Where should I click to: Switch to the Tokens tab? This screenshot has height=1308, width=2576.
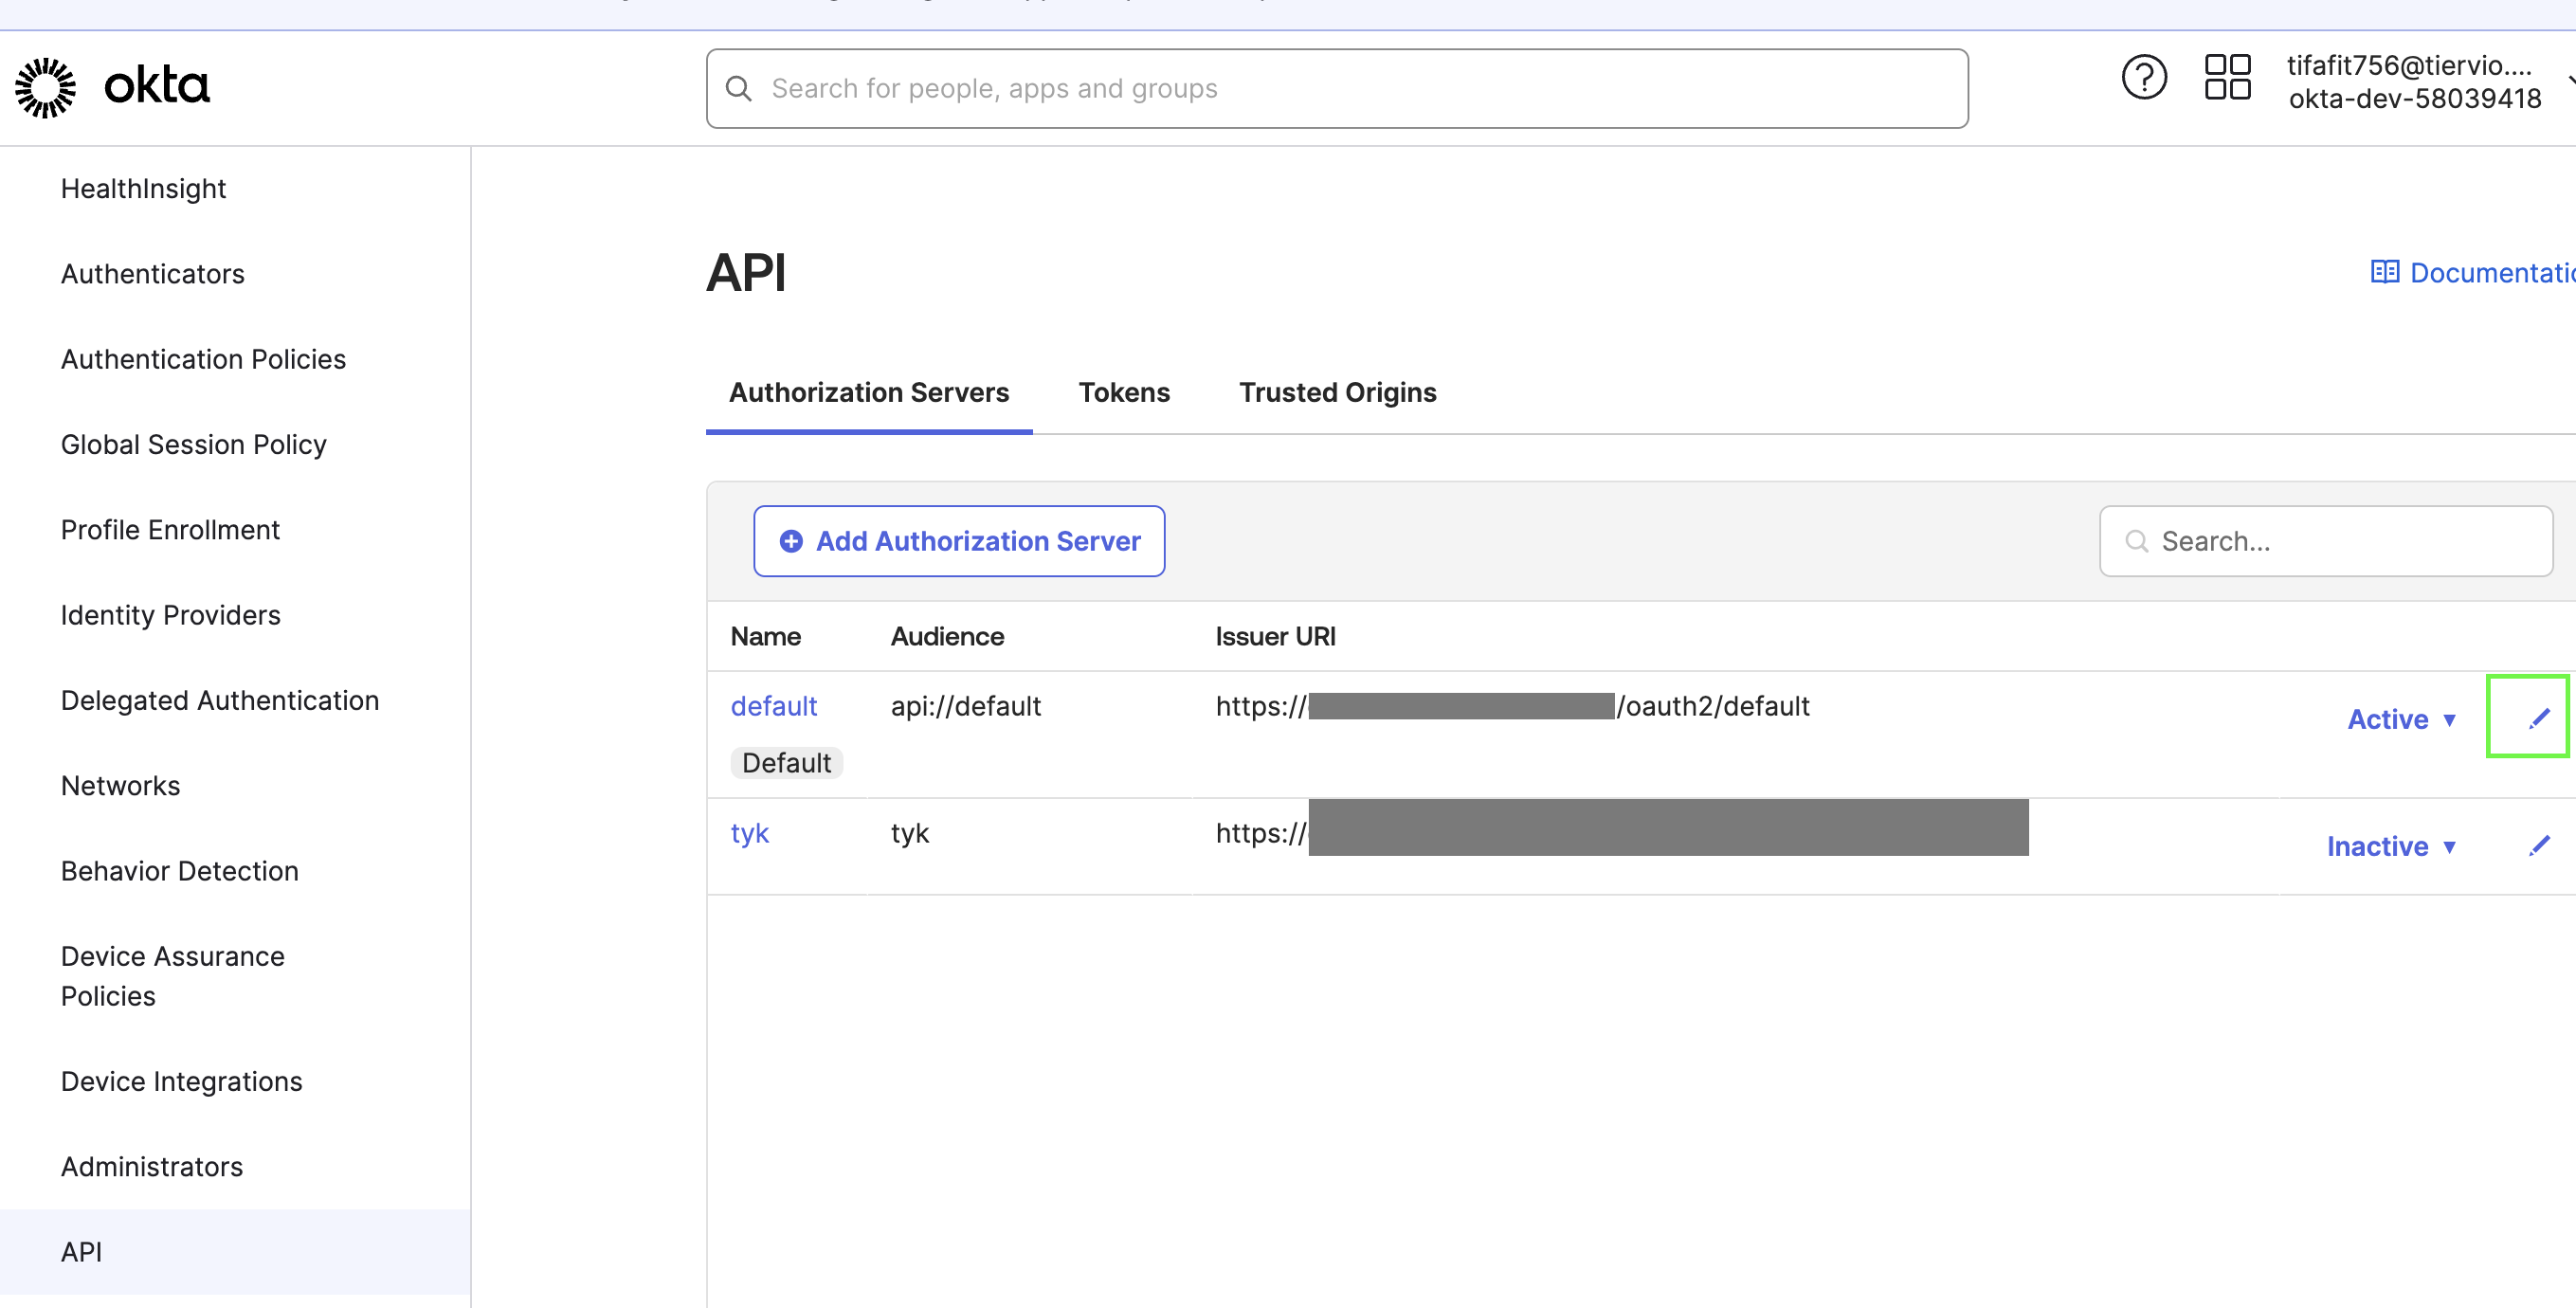click(x=1124, y=393)
